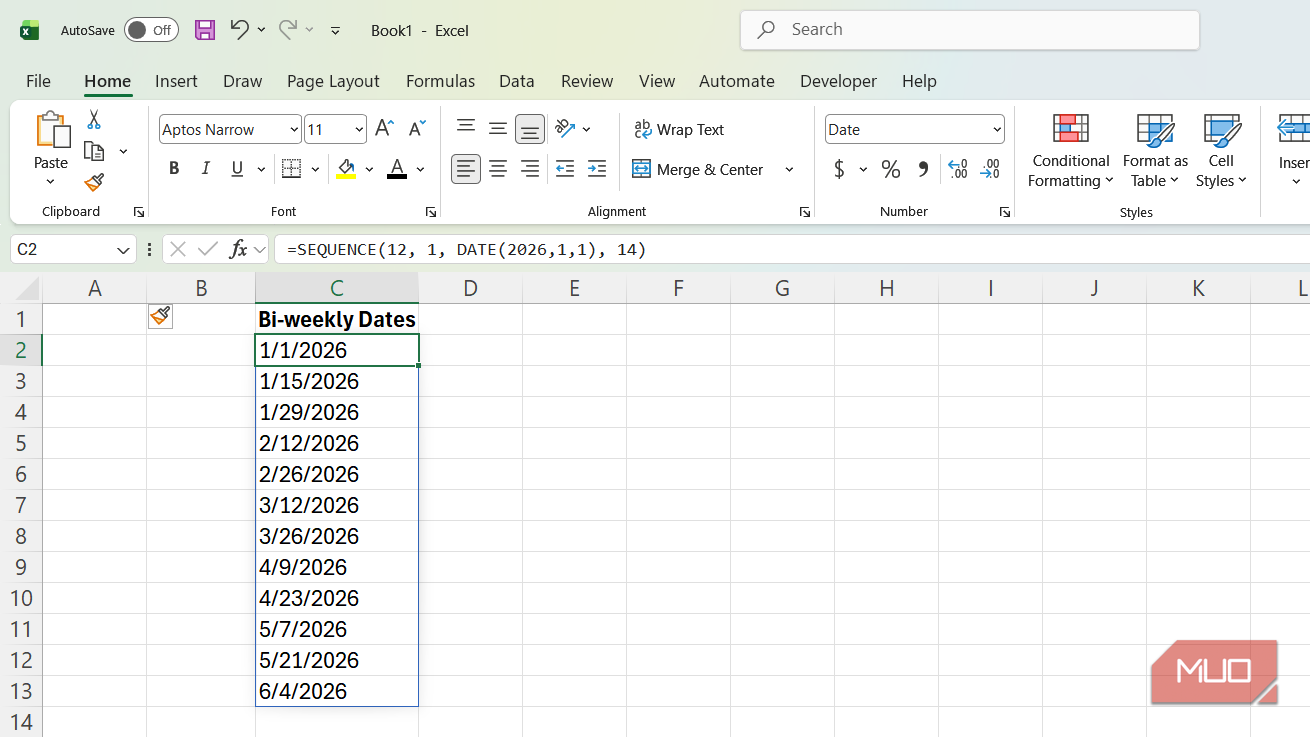Click the Paste button
This screenshot has width=1310, height=737.
[x=51, y=149]
